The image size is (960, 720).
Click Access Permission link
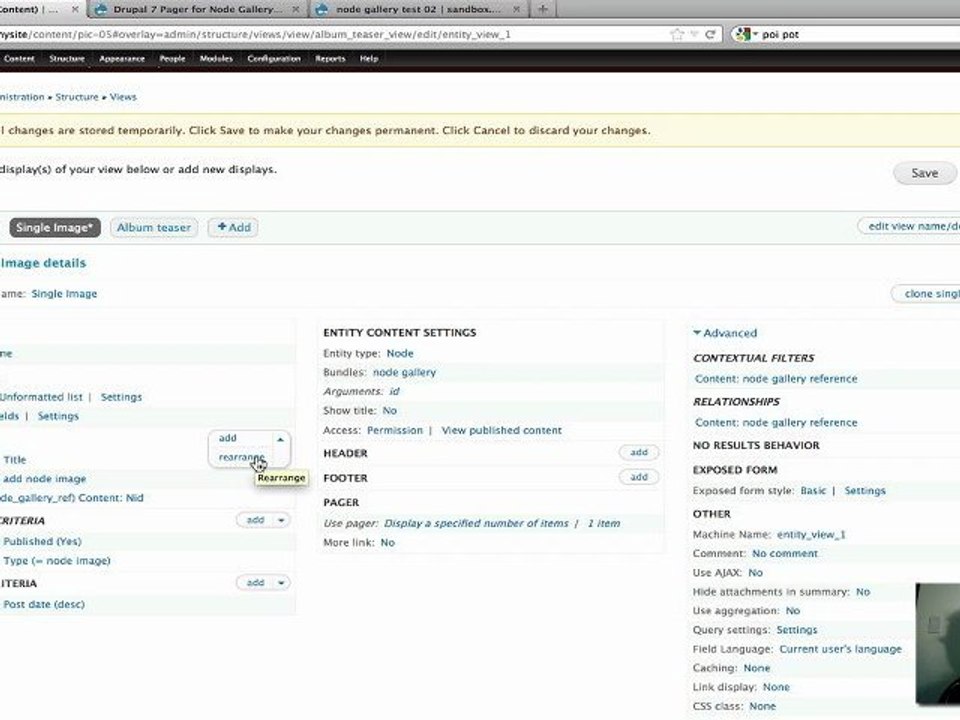coord(394,430)
